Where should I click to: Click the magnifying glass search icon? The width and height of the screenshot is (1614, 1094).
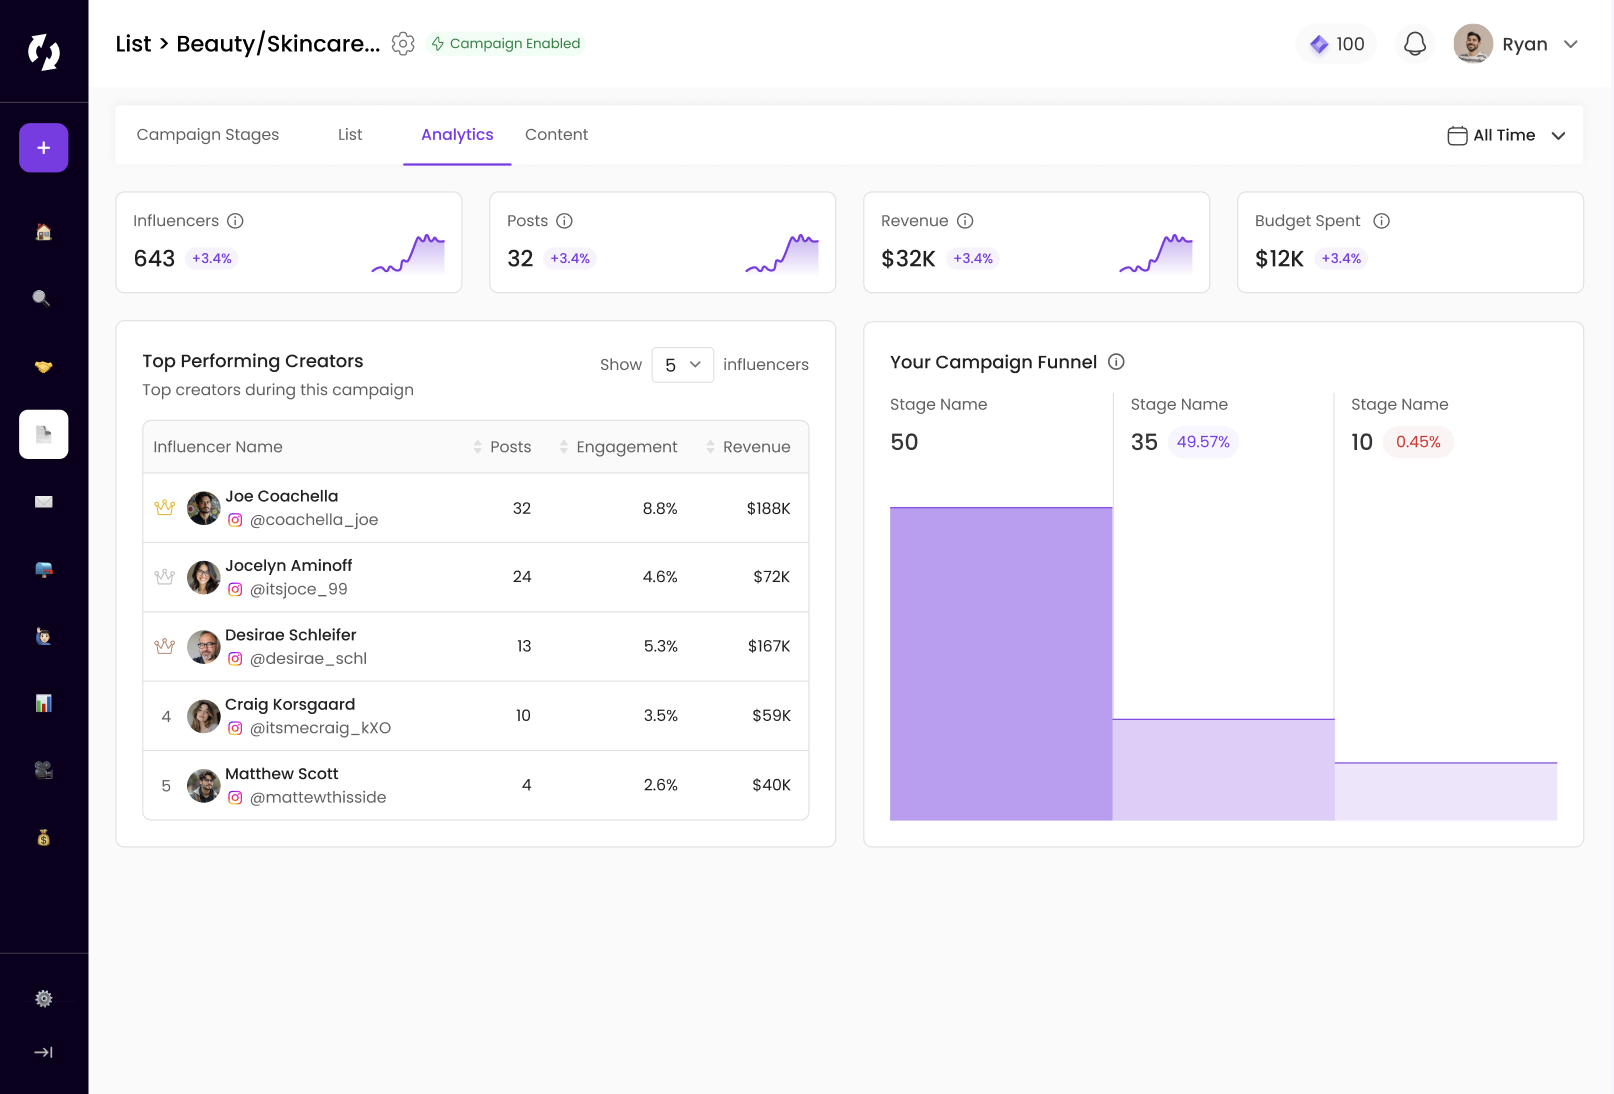[x=42, y=298]
